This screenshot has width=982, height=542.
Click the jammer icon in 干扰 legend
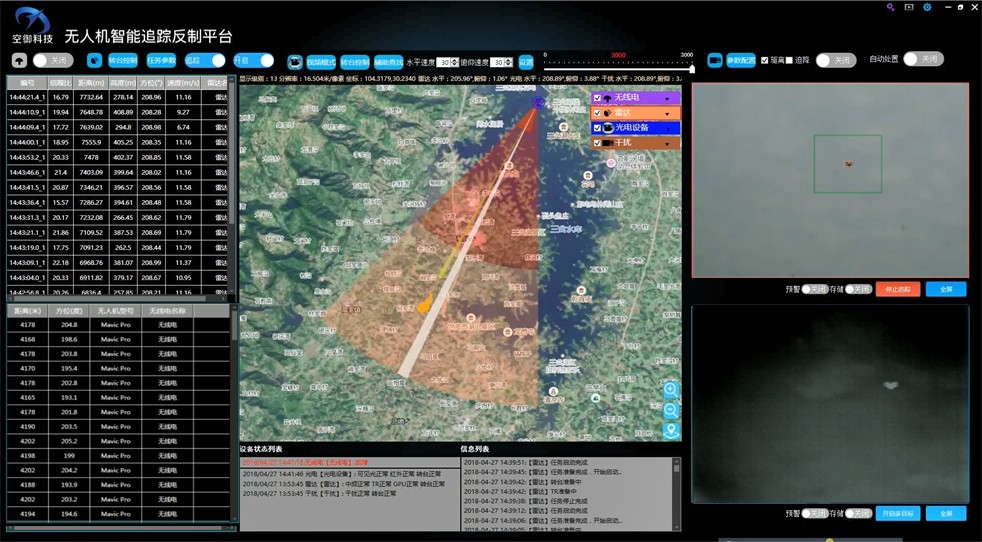607,143
